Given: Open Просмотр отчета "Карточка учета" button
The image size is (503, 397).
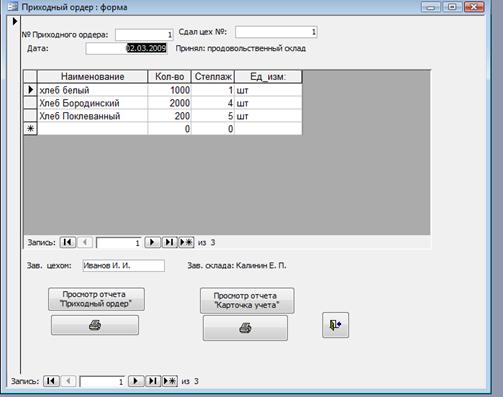Looking at the screenshot, I should pyautogui.click(x=247, y=301).
